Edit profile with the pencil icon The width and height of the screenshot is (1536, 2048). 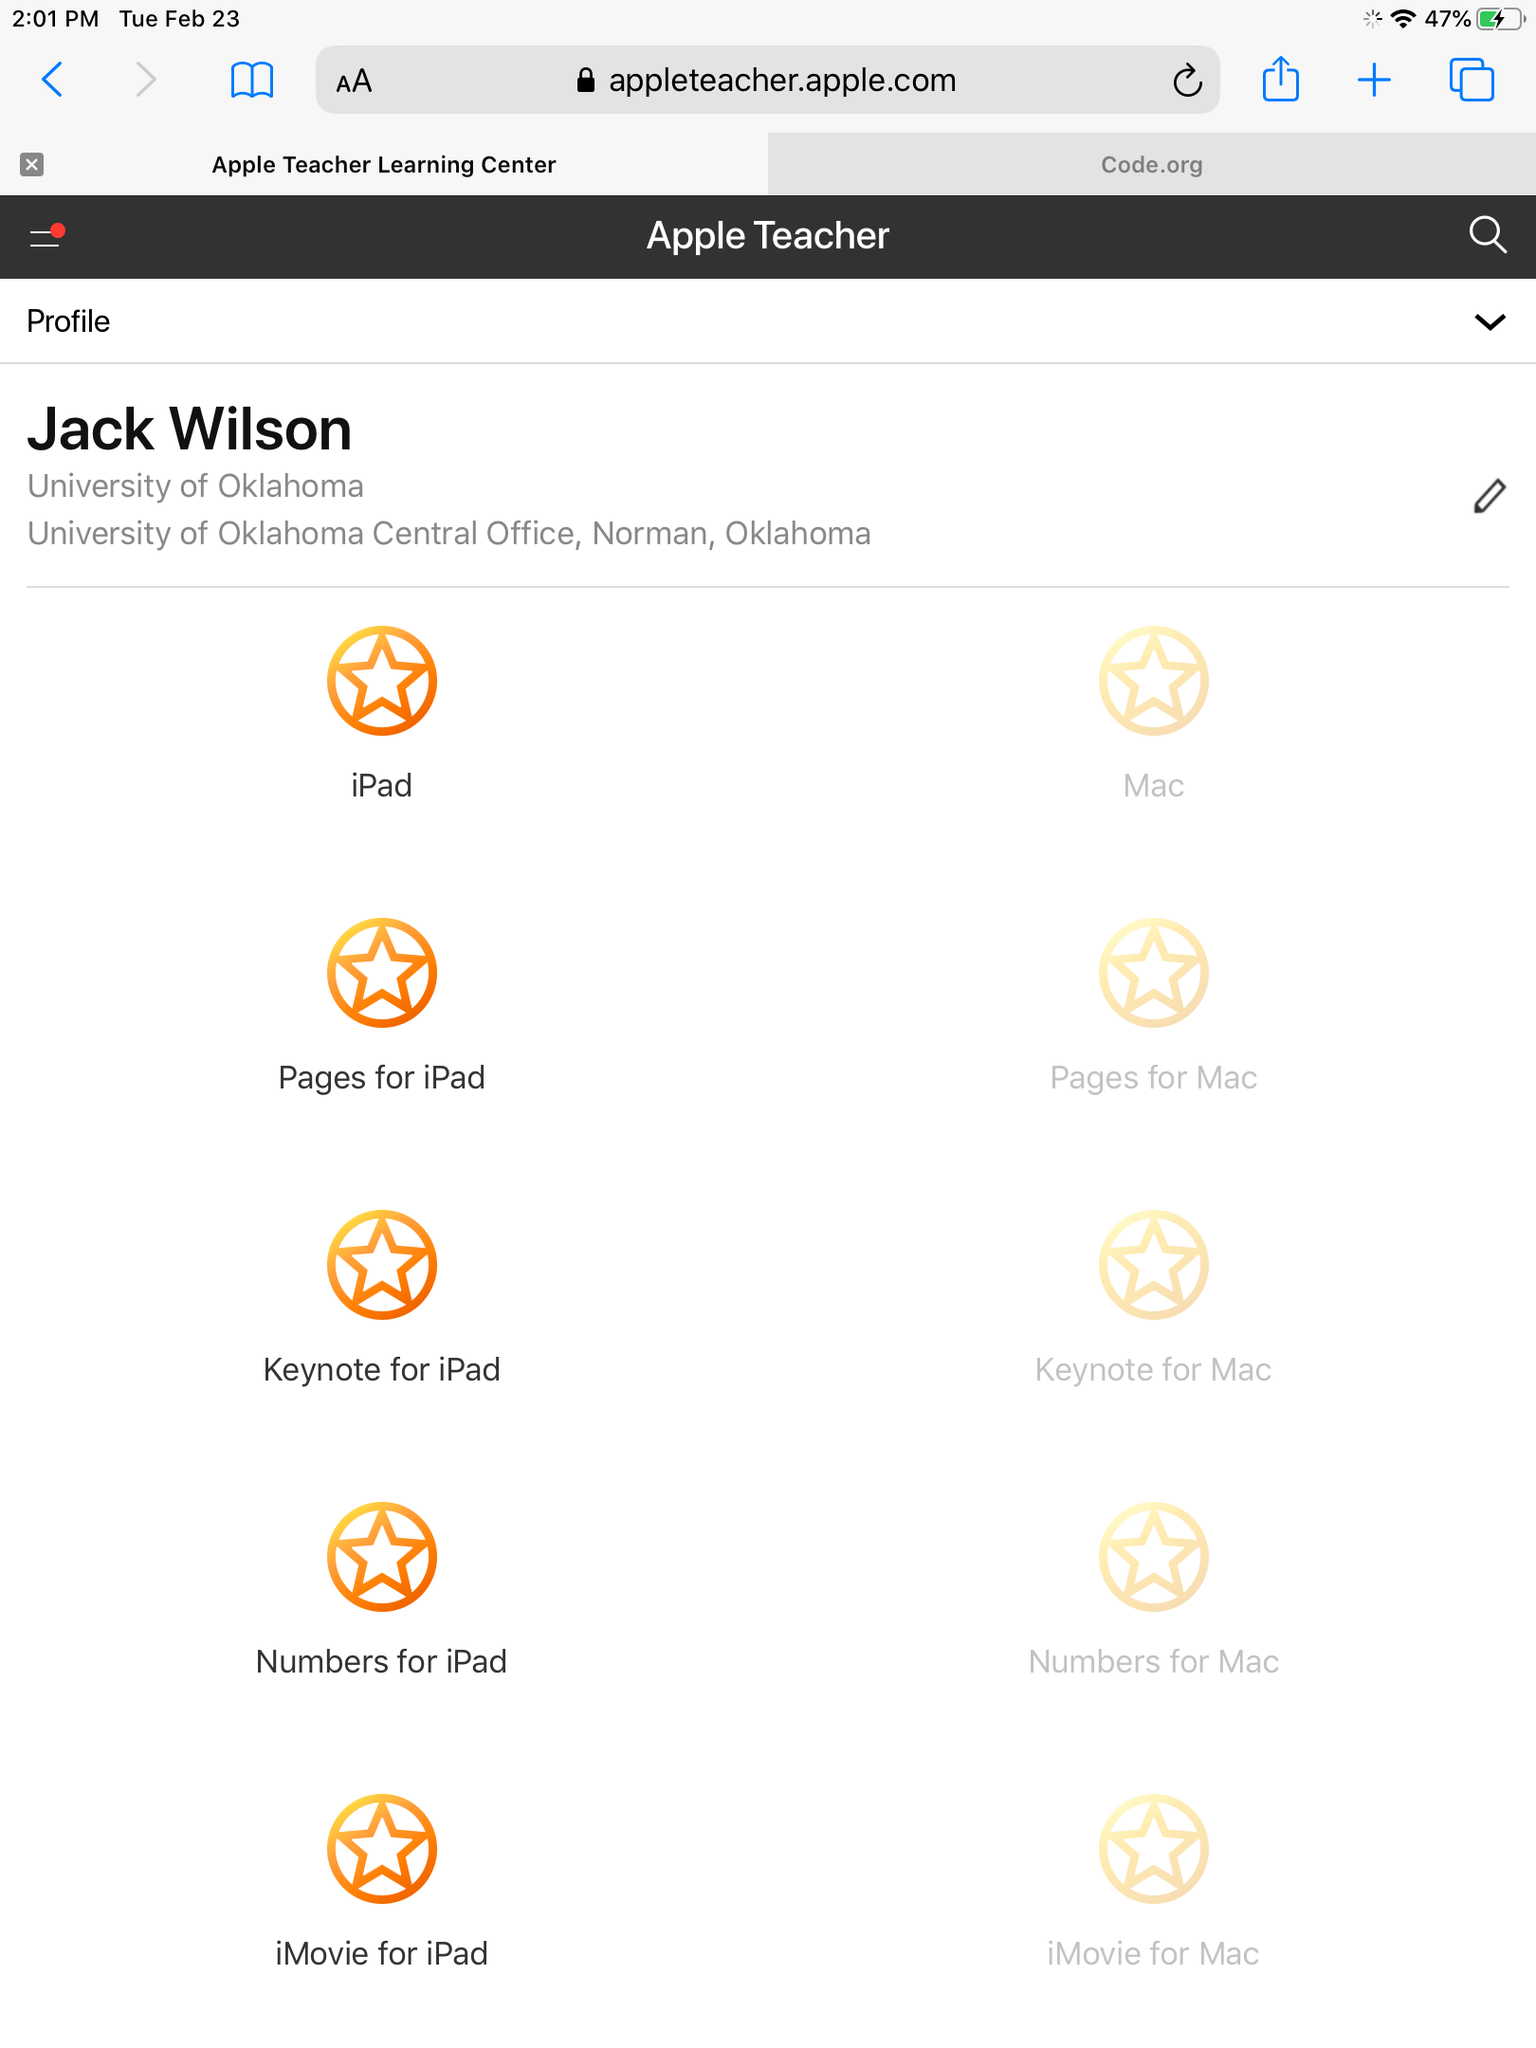pyautogui.click(x=1489, y=496)
